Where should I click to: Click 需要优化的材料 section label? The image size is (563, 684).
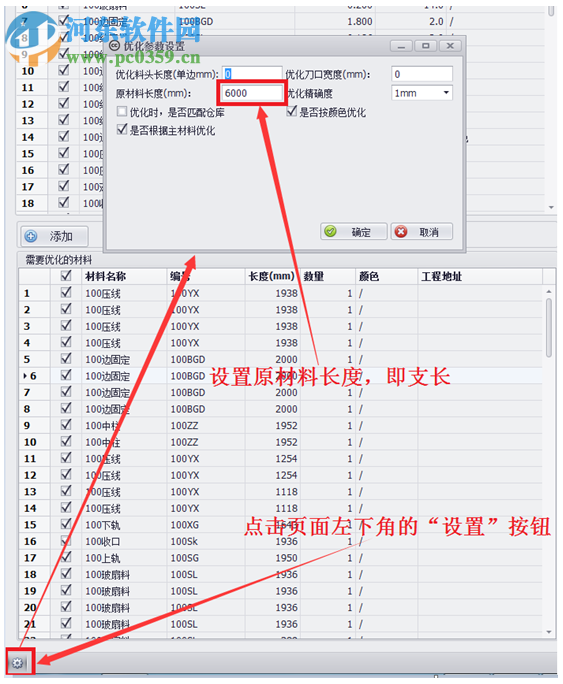coord(58,260)
